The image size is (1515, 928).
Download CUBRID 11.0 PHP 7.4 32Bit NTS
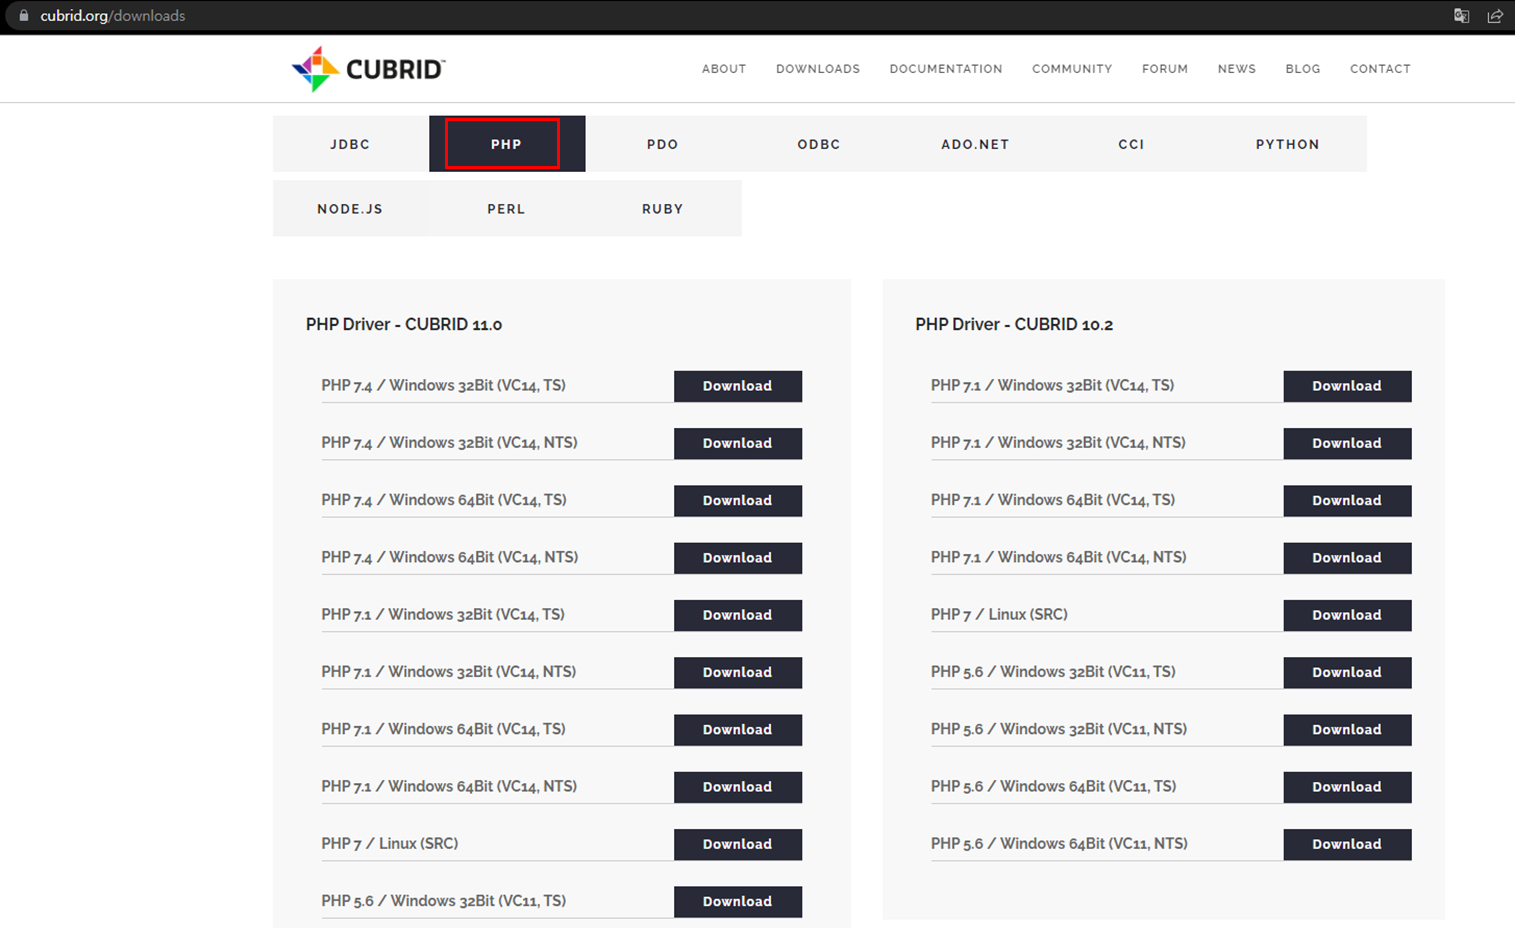(738, 443)
